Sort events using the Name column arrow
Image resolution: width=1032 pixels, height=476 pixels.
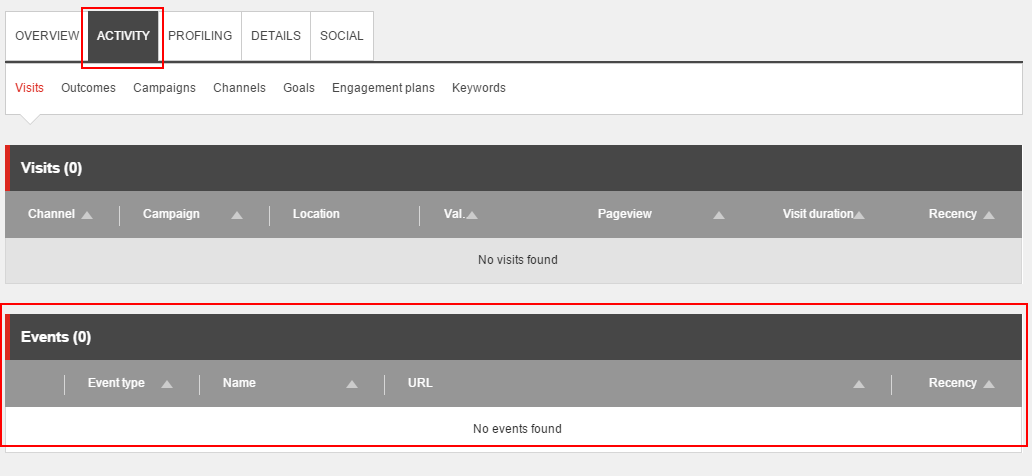(352, 384)
